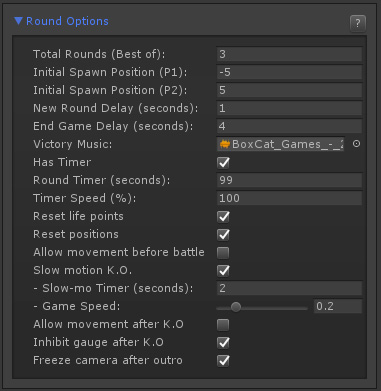This screenshot has width=381, height=391.
Task: Disable the Has Timer checkbox
Action: (x=223, y=162)
